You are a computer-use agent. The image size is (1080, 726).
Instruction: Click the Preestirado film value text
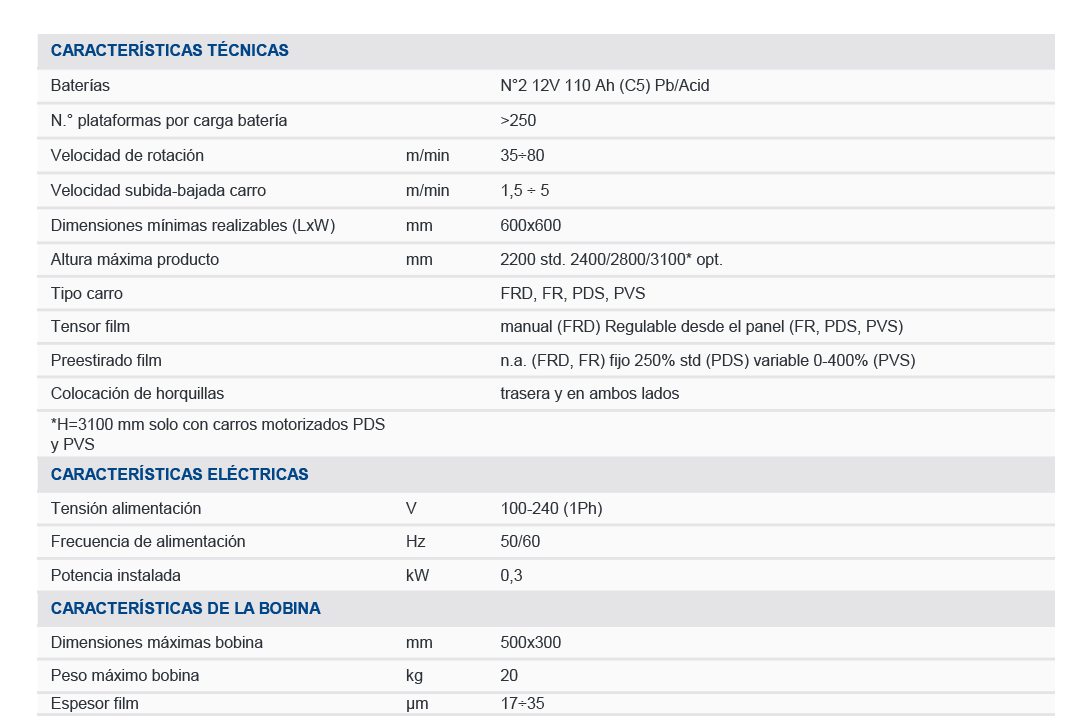707,361
